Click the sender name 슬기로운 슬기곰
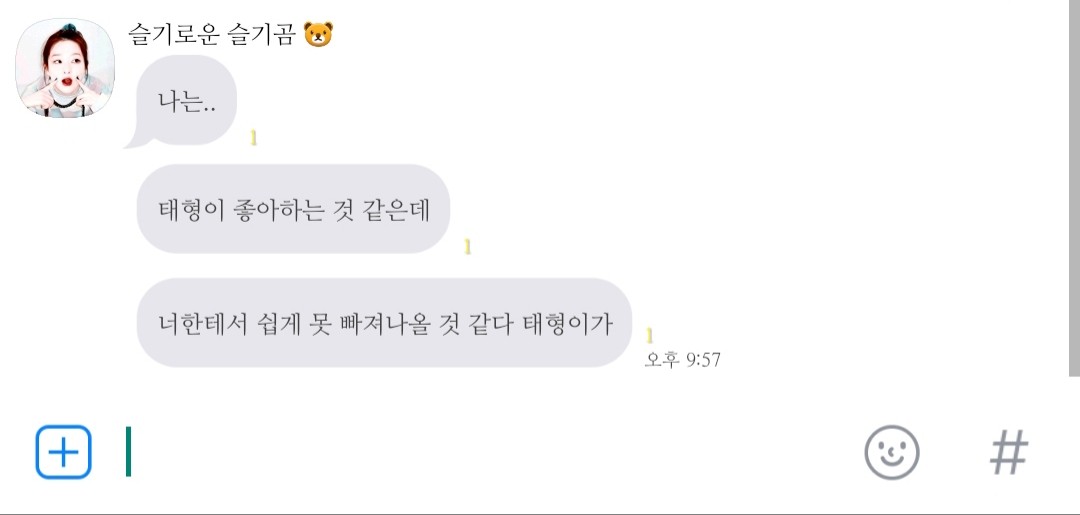The image size is (1080, 515). pyautogui.click(x=212, y=34)
